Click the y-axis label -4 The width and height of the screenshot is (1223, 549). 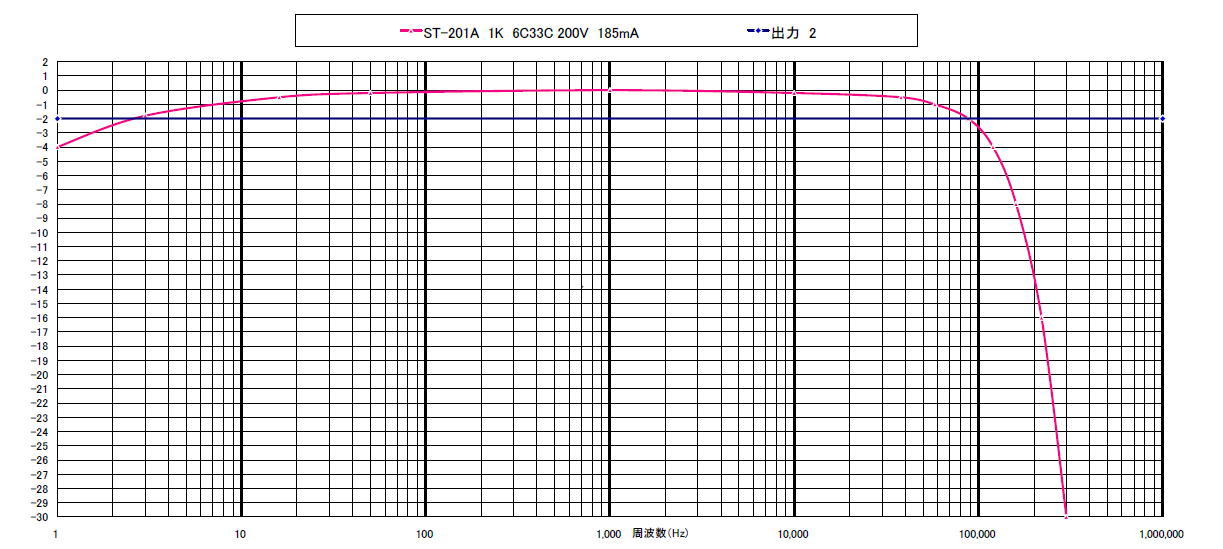coord(42,147)
